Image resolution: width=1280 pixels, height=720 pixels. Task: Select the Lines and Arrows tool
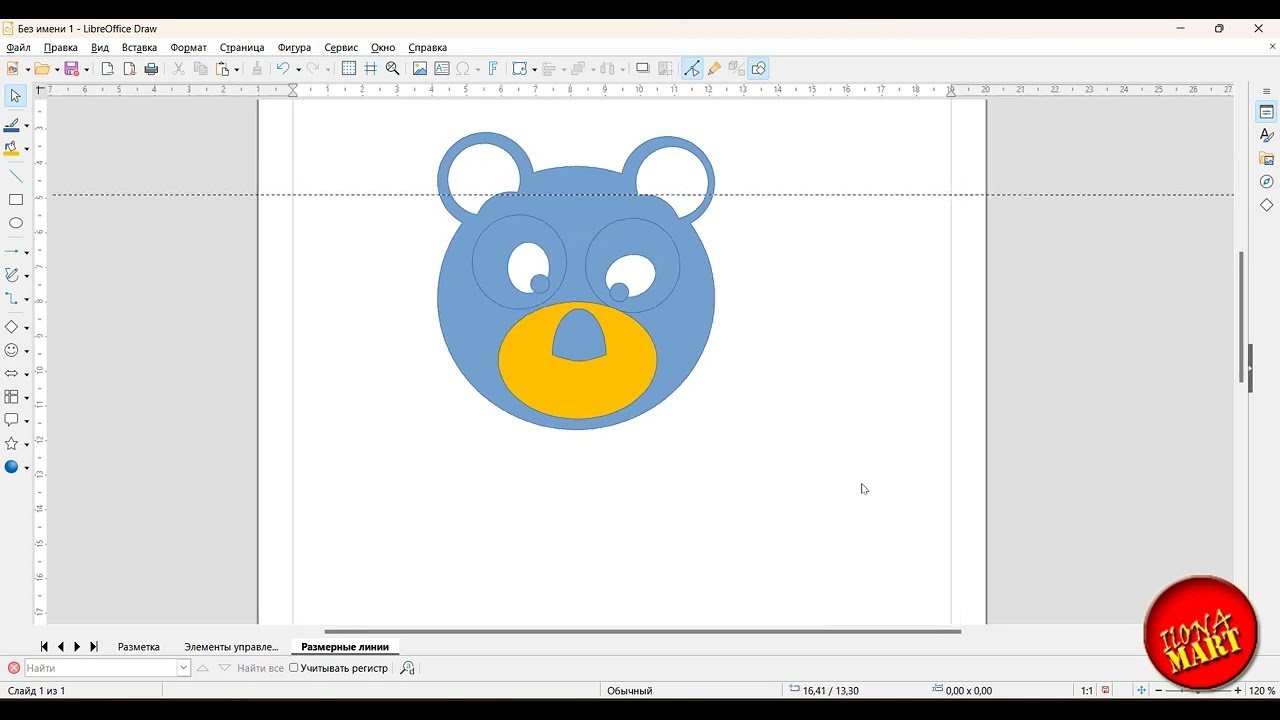point(12,252)
